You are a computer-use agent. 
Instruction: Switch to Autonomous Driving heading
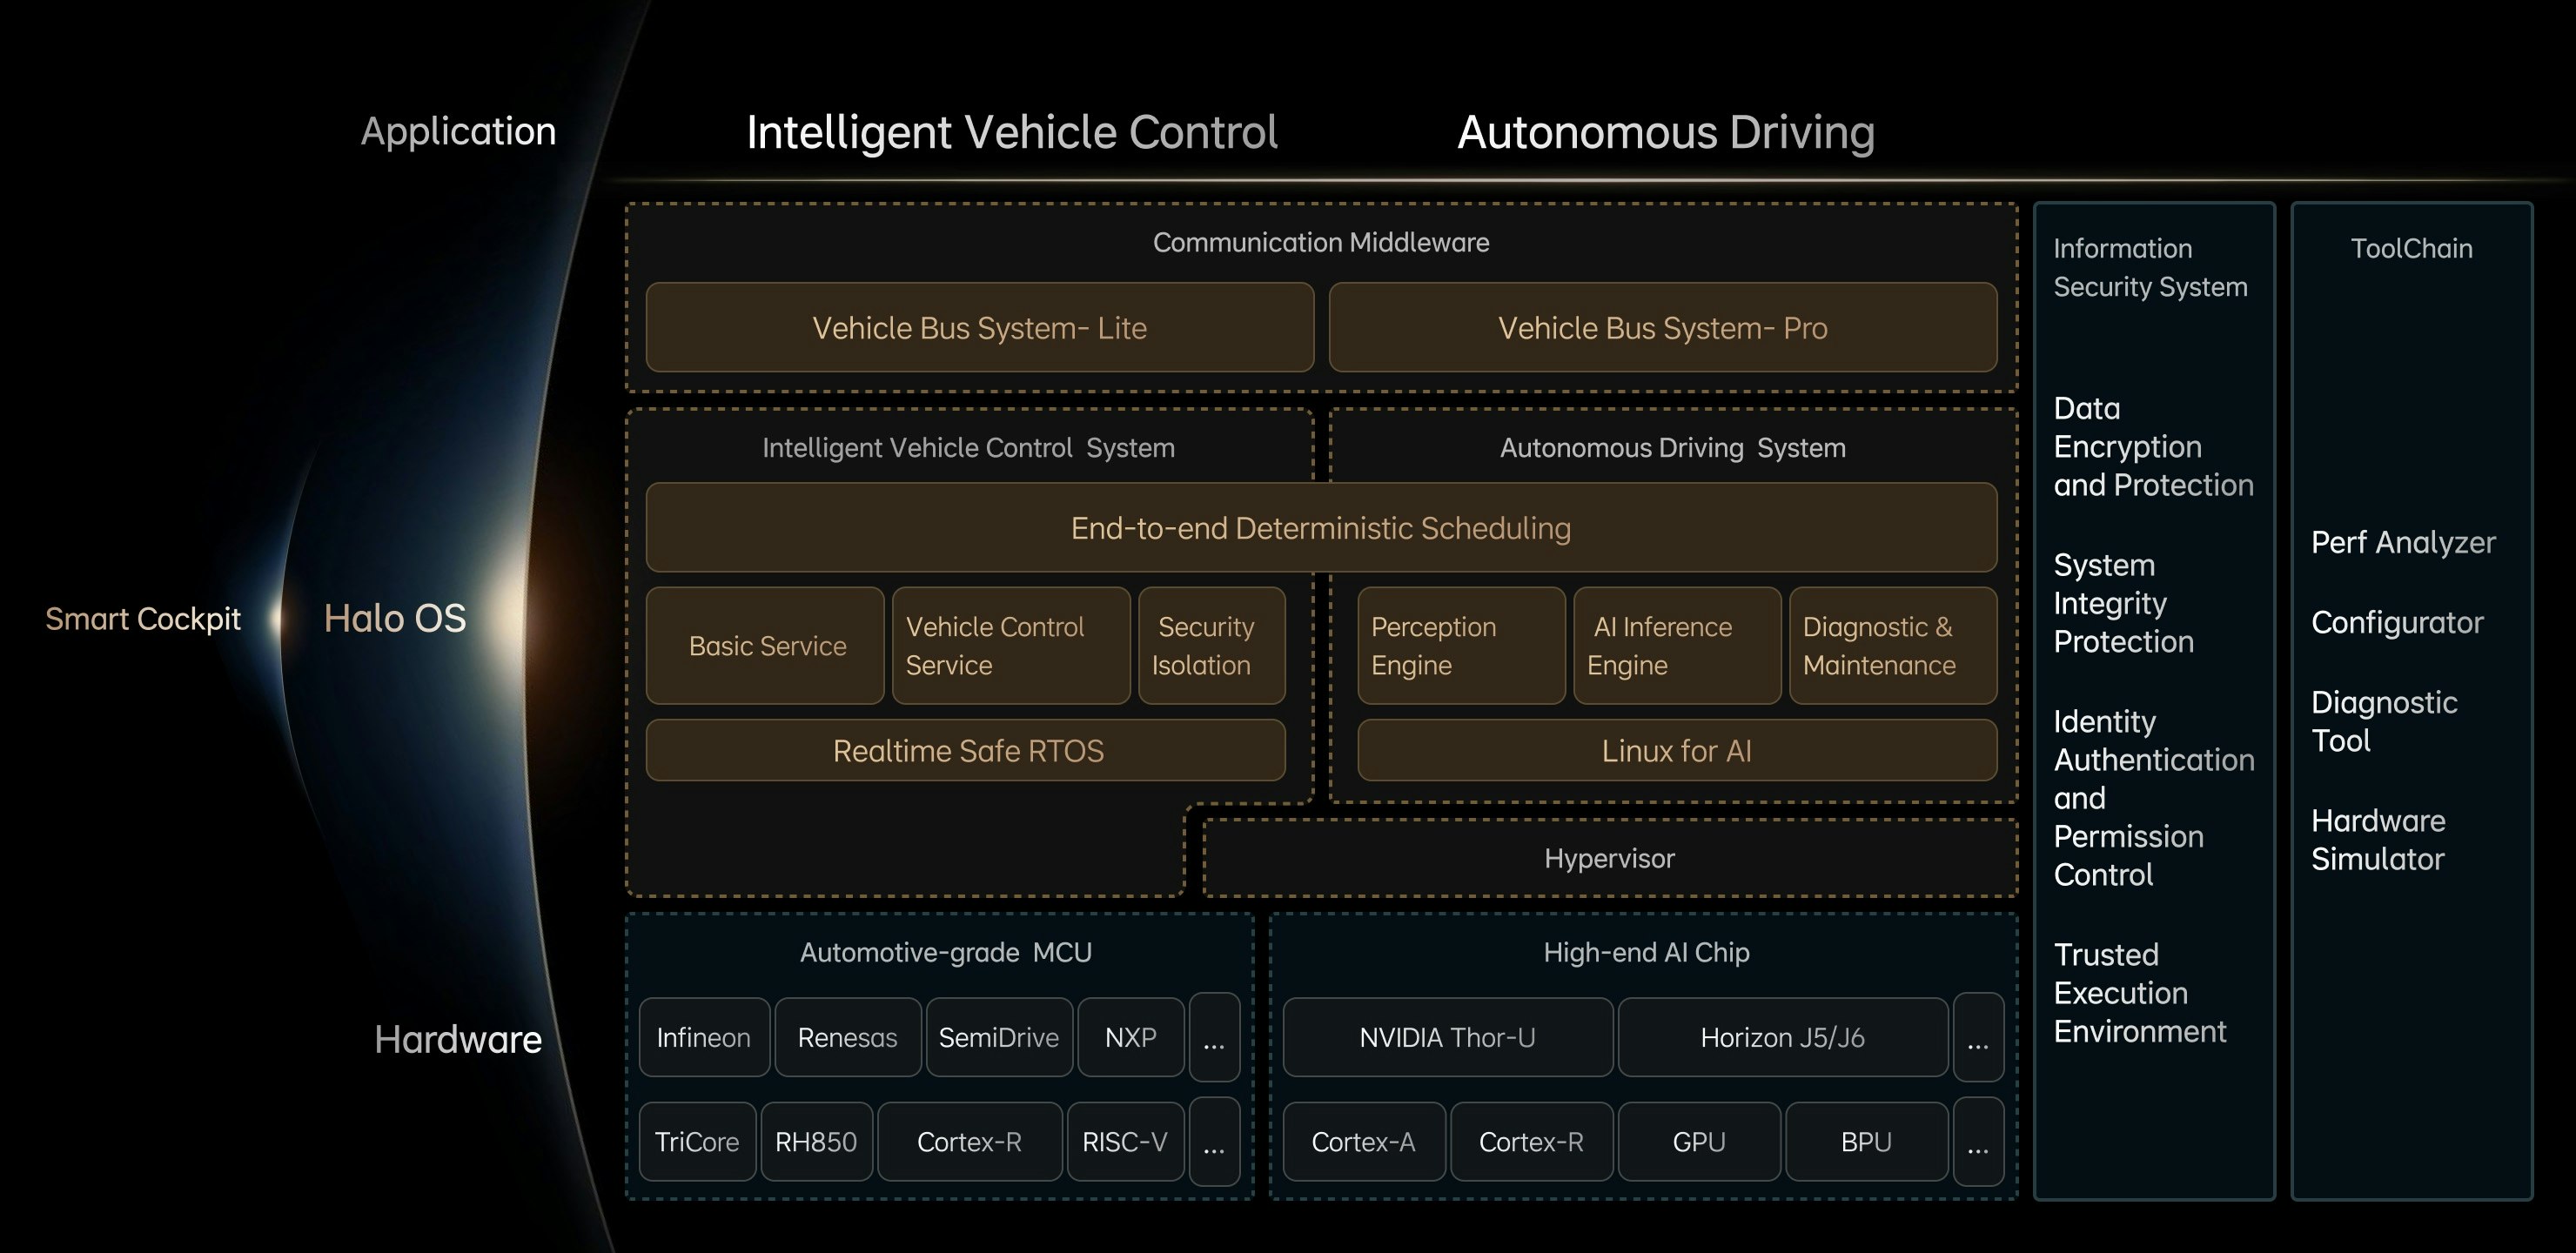click(x=1665, y=133)
